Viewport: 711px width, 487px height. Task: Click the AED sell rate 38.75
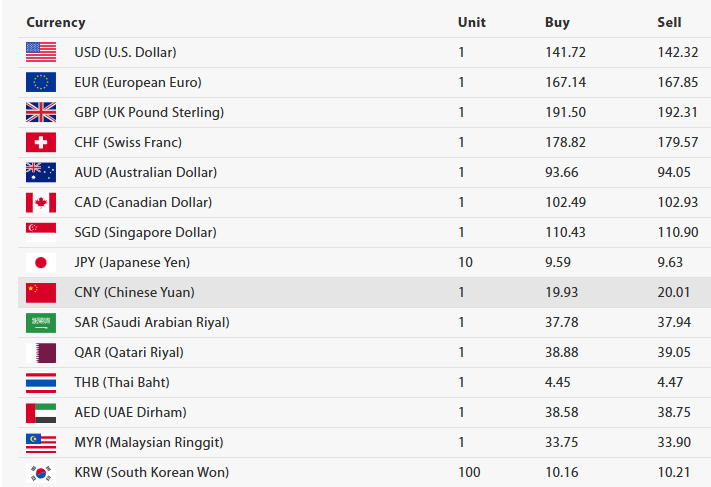pyautogui.click(x=673, y=412)
